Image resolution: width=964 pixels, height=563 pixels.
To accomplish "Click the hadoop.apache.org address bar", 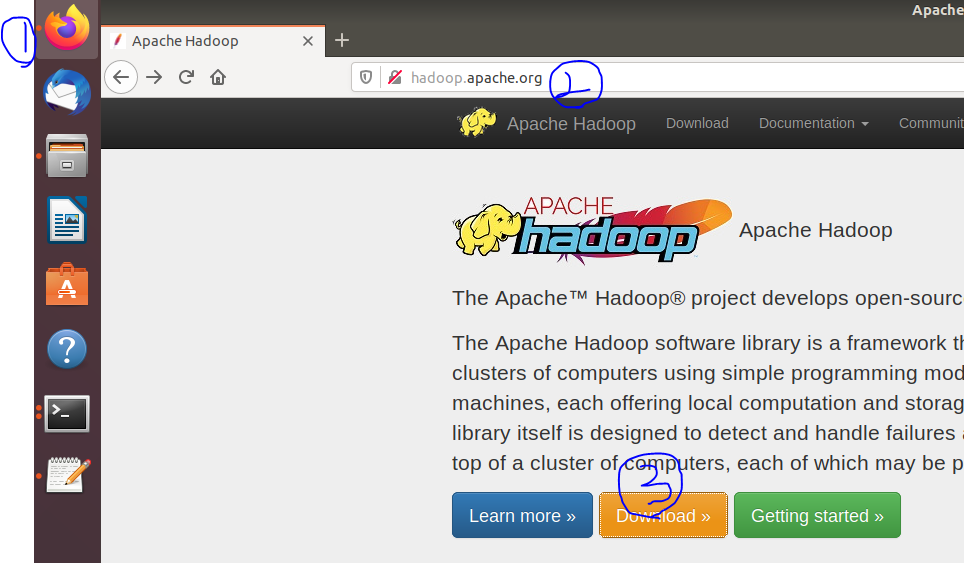I will pyautogui.click(x=658, y=77).
